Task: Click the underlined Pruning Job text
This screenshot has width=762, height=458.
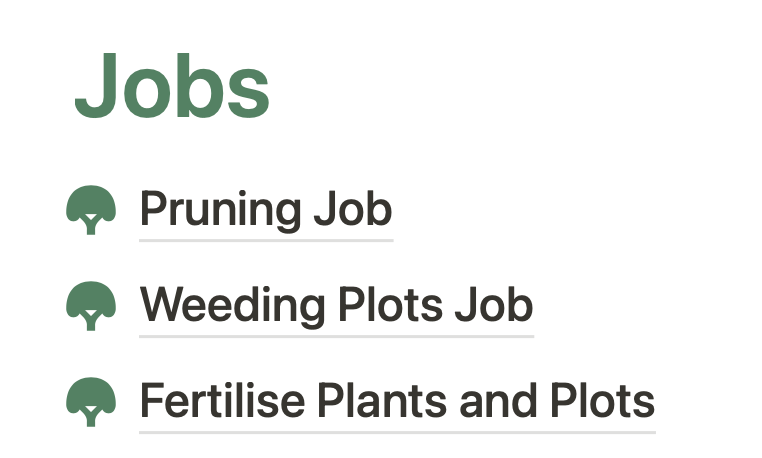Action: [265, 210]
